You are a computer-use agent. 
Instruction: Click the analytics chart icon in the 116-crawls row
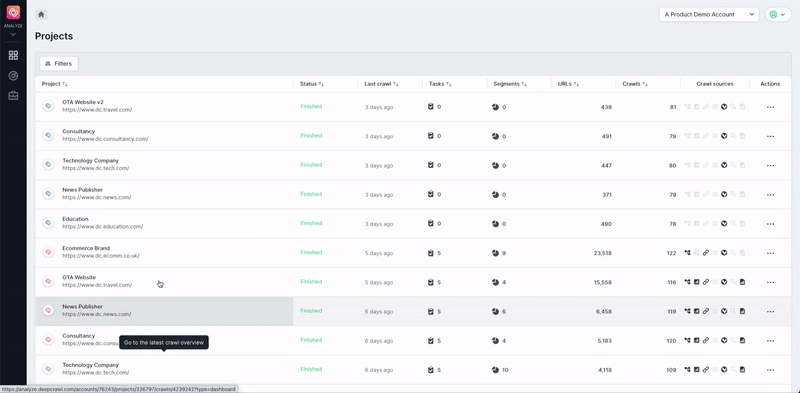pyautogui.click(x=696, y=282)
